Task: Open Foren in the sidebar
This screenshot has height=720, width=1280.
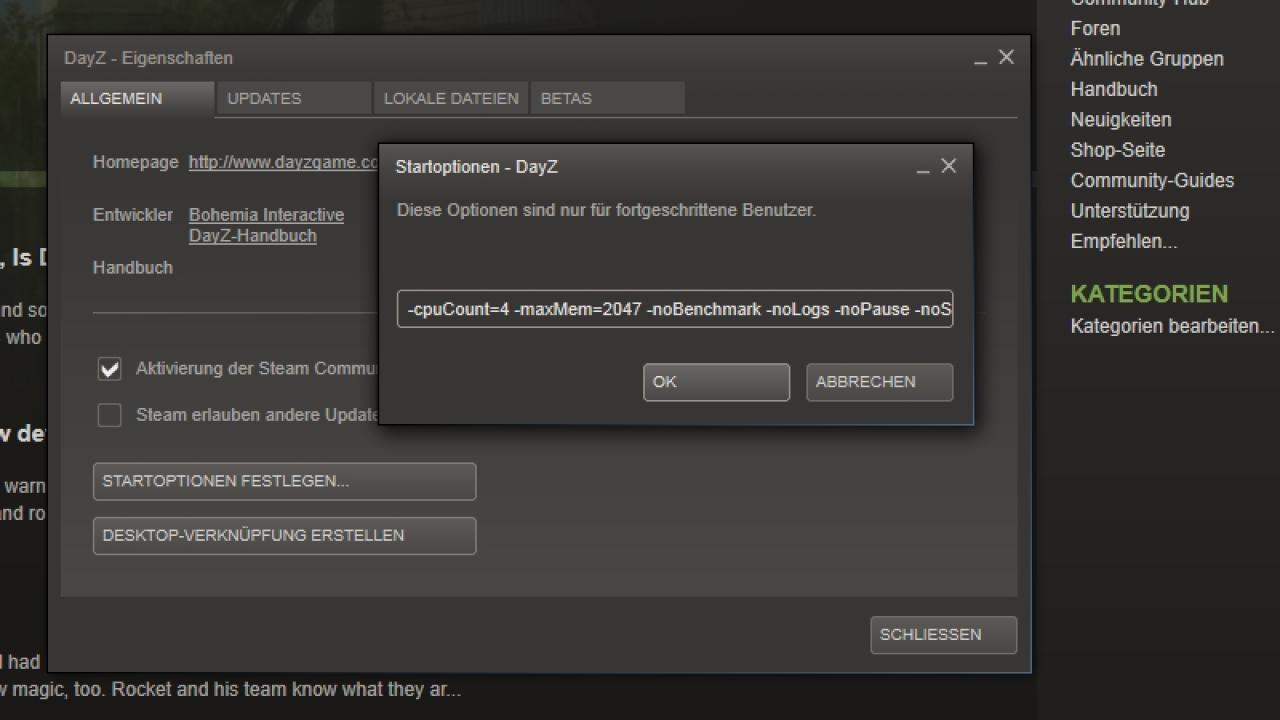Action: 1095,28
